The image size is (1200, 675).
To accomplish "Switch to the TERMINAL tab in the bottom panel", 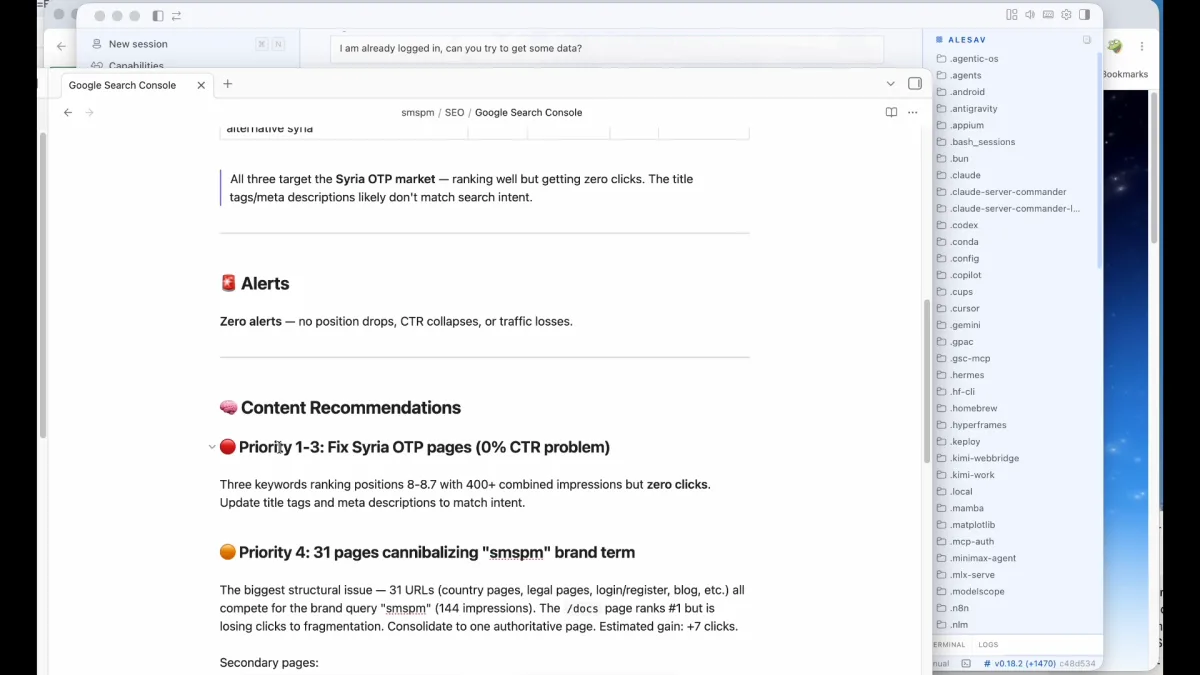I will [950, 645].
